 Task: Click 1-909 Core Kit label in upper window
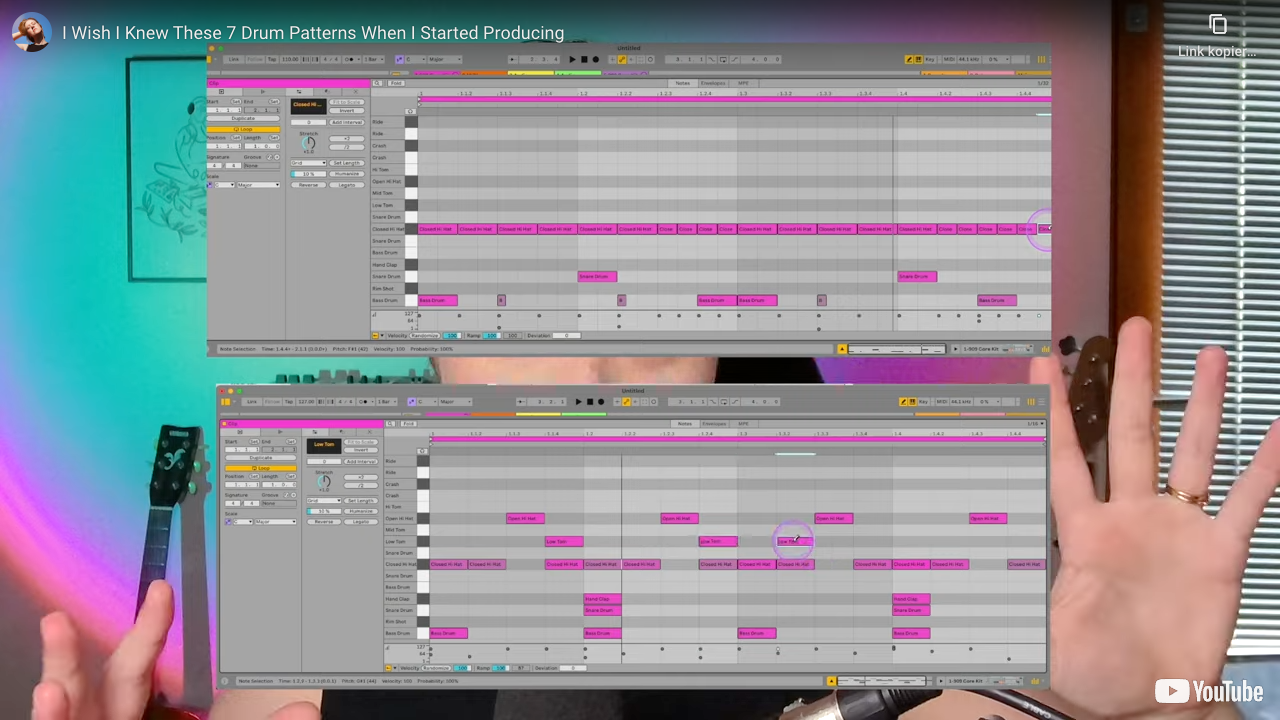click(x=981, y=349)
